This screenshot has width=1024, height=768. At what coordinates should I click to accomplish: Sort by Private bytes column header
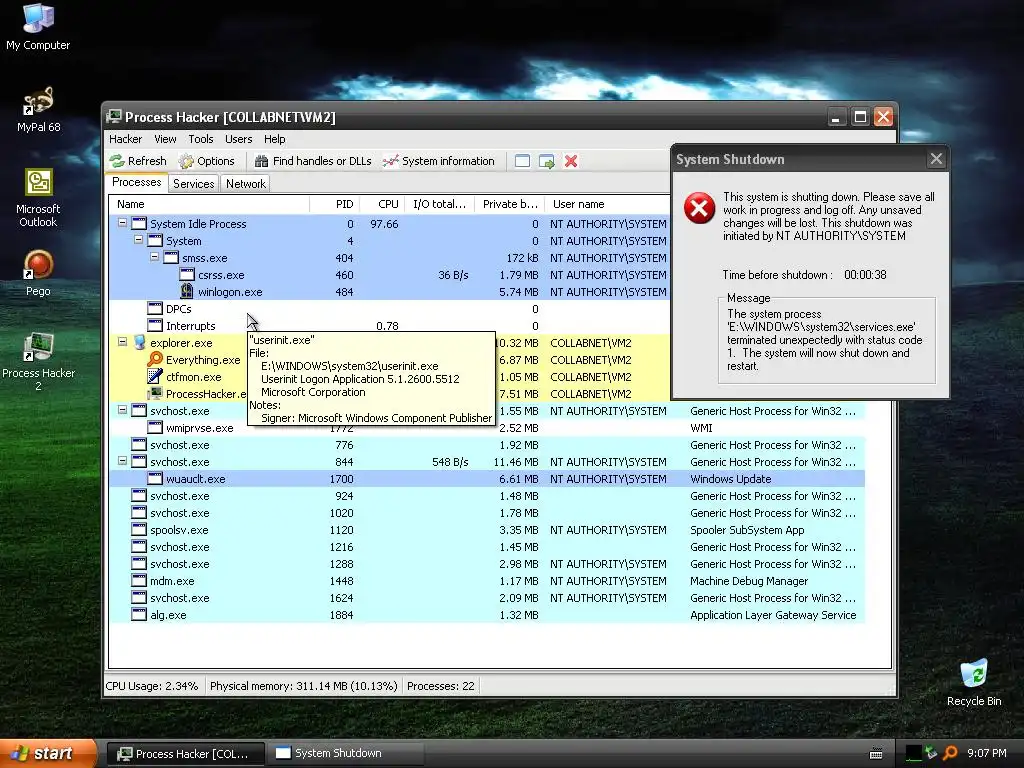point(509,204)
